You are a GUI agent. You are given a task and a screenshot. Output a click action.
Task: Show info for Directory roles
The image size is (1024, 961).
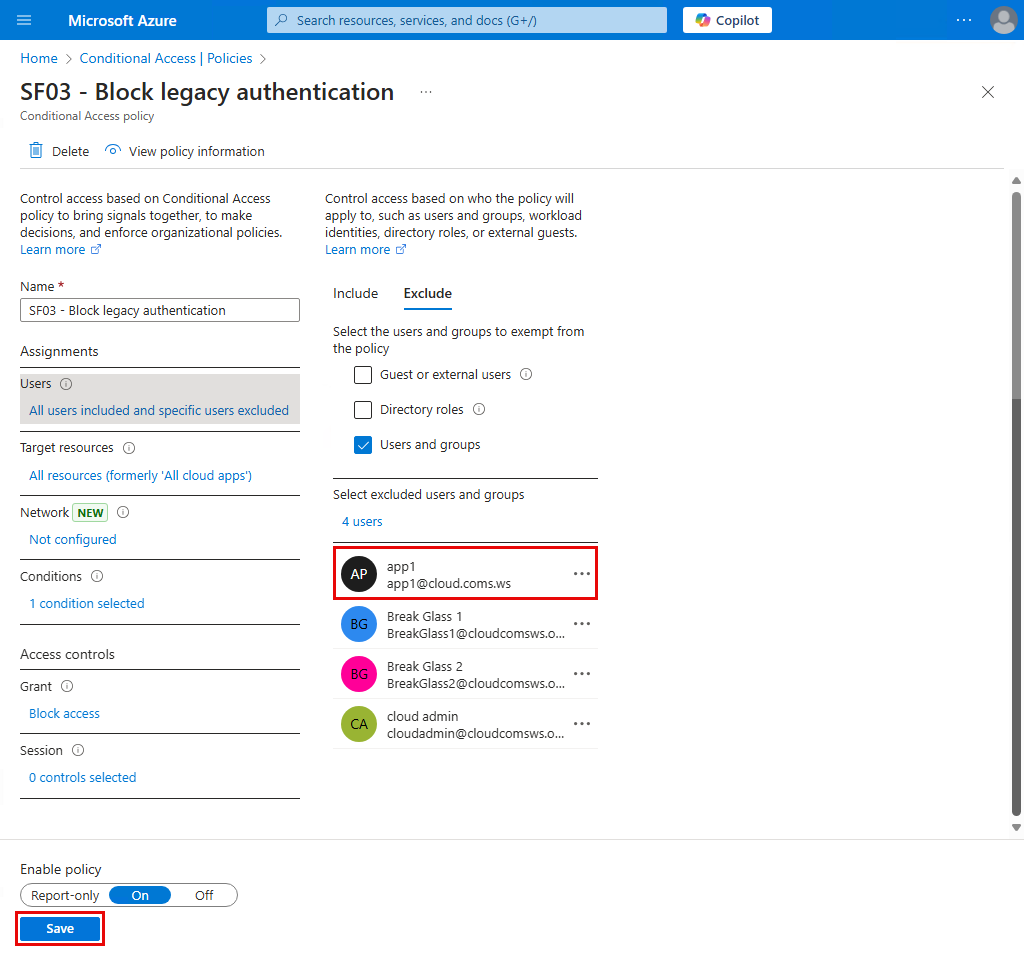479,409
